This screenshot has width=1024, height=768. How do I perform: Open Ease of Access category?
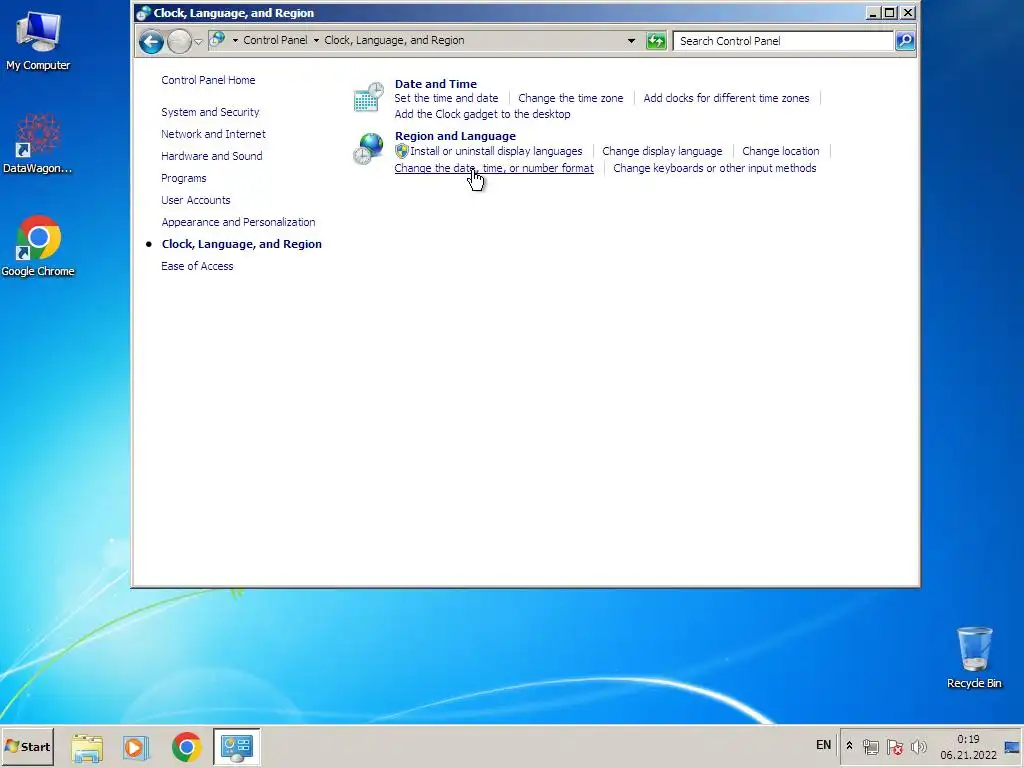tap(197, 266)
